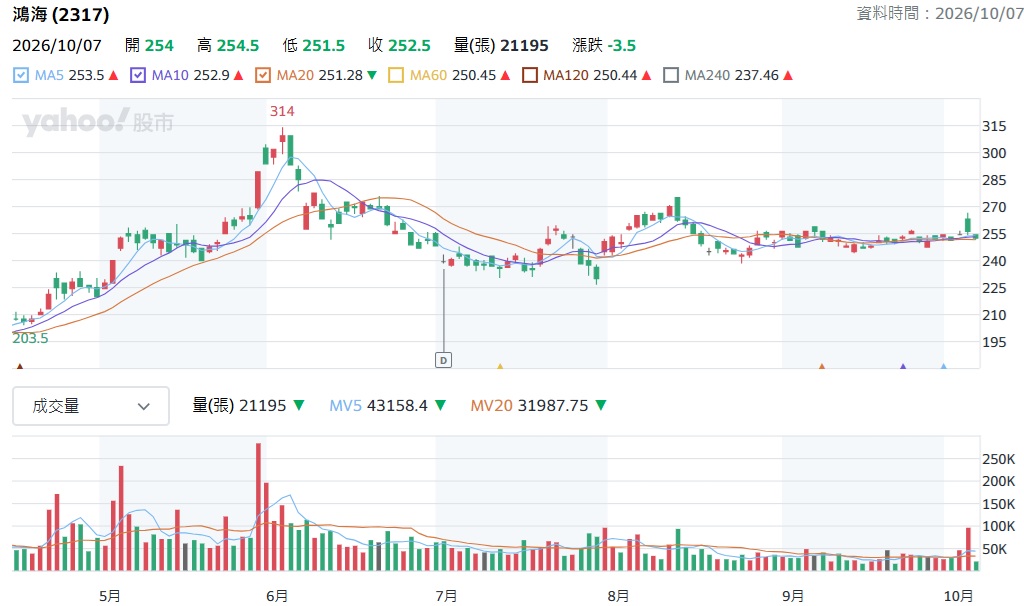Click the 314 peak price label
The width and height of the screenshot is (1024, 606).
(282, 112)
